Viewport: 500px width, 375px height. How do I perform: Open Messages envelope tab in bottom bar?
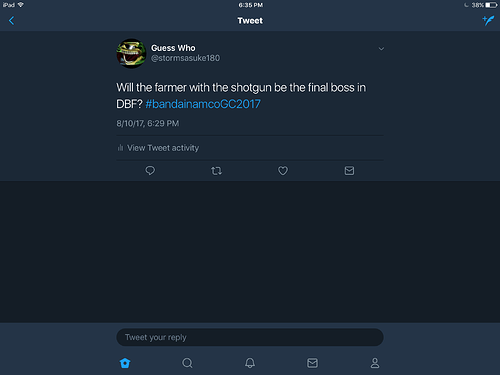pos(312,363)
